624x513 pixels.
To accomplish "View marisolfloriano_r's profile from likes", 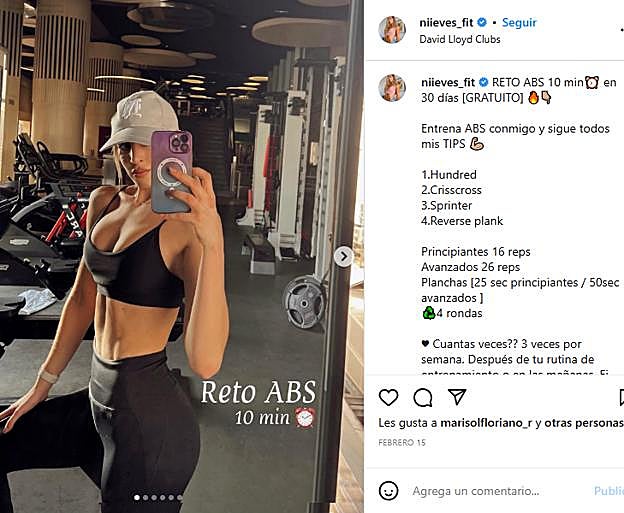I will coord(486,423).
